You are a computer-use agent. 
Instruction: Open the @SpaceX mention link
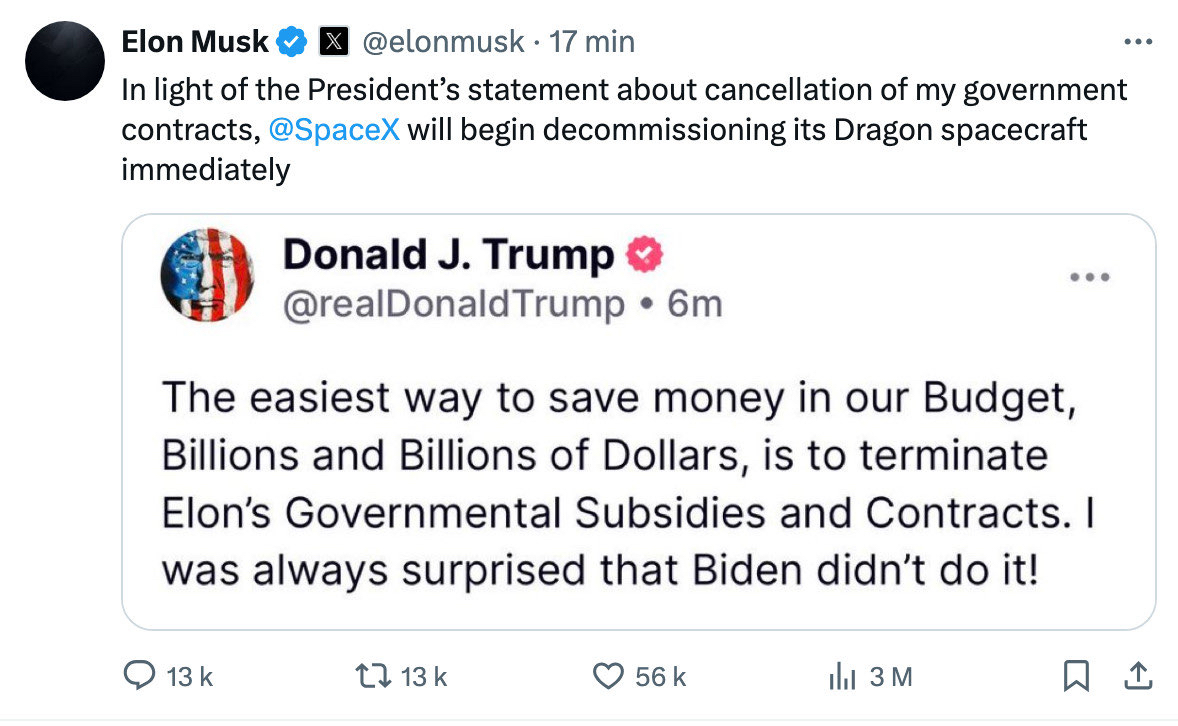point(335,130)
